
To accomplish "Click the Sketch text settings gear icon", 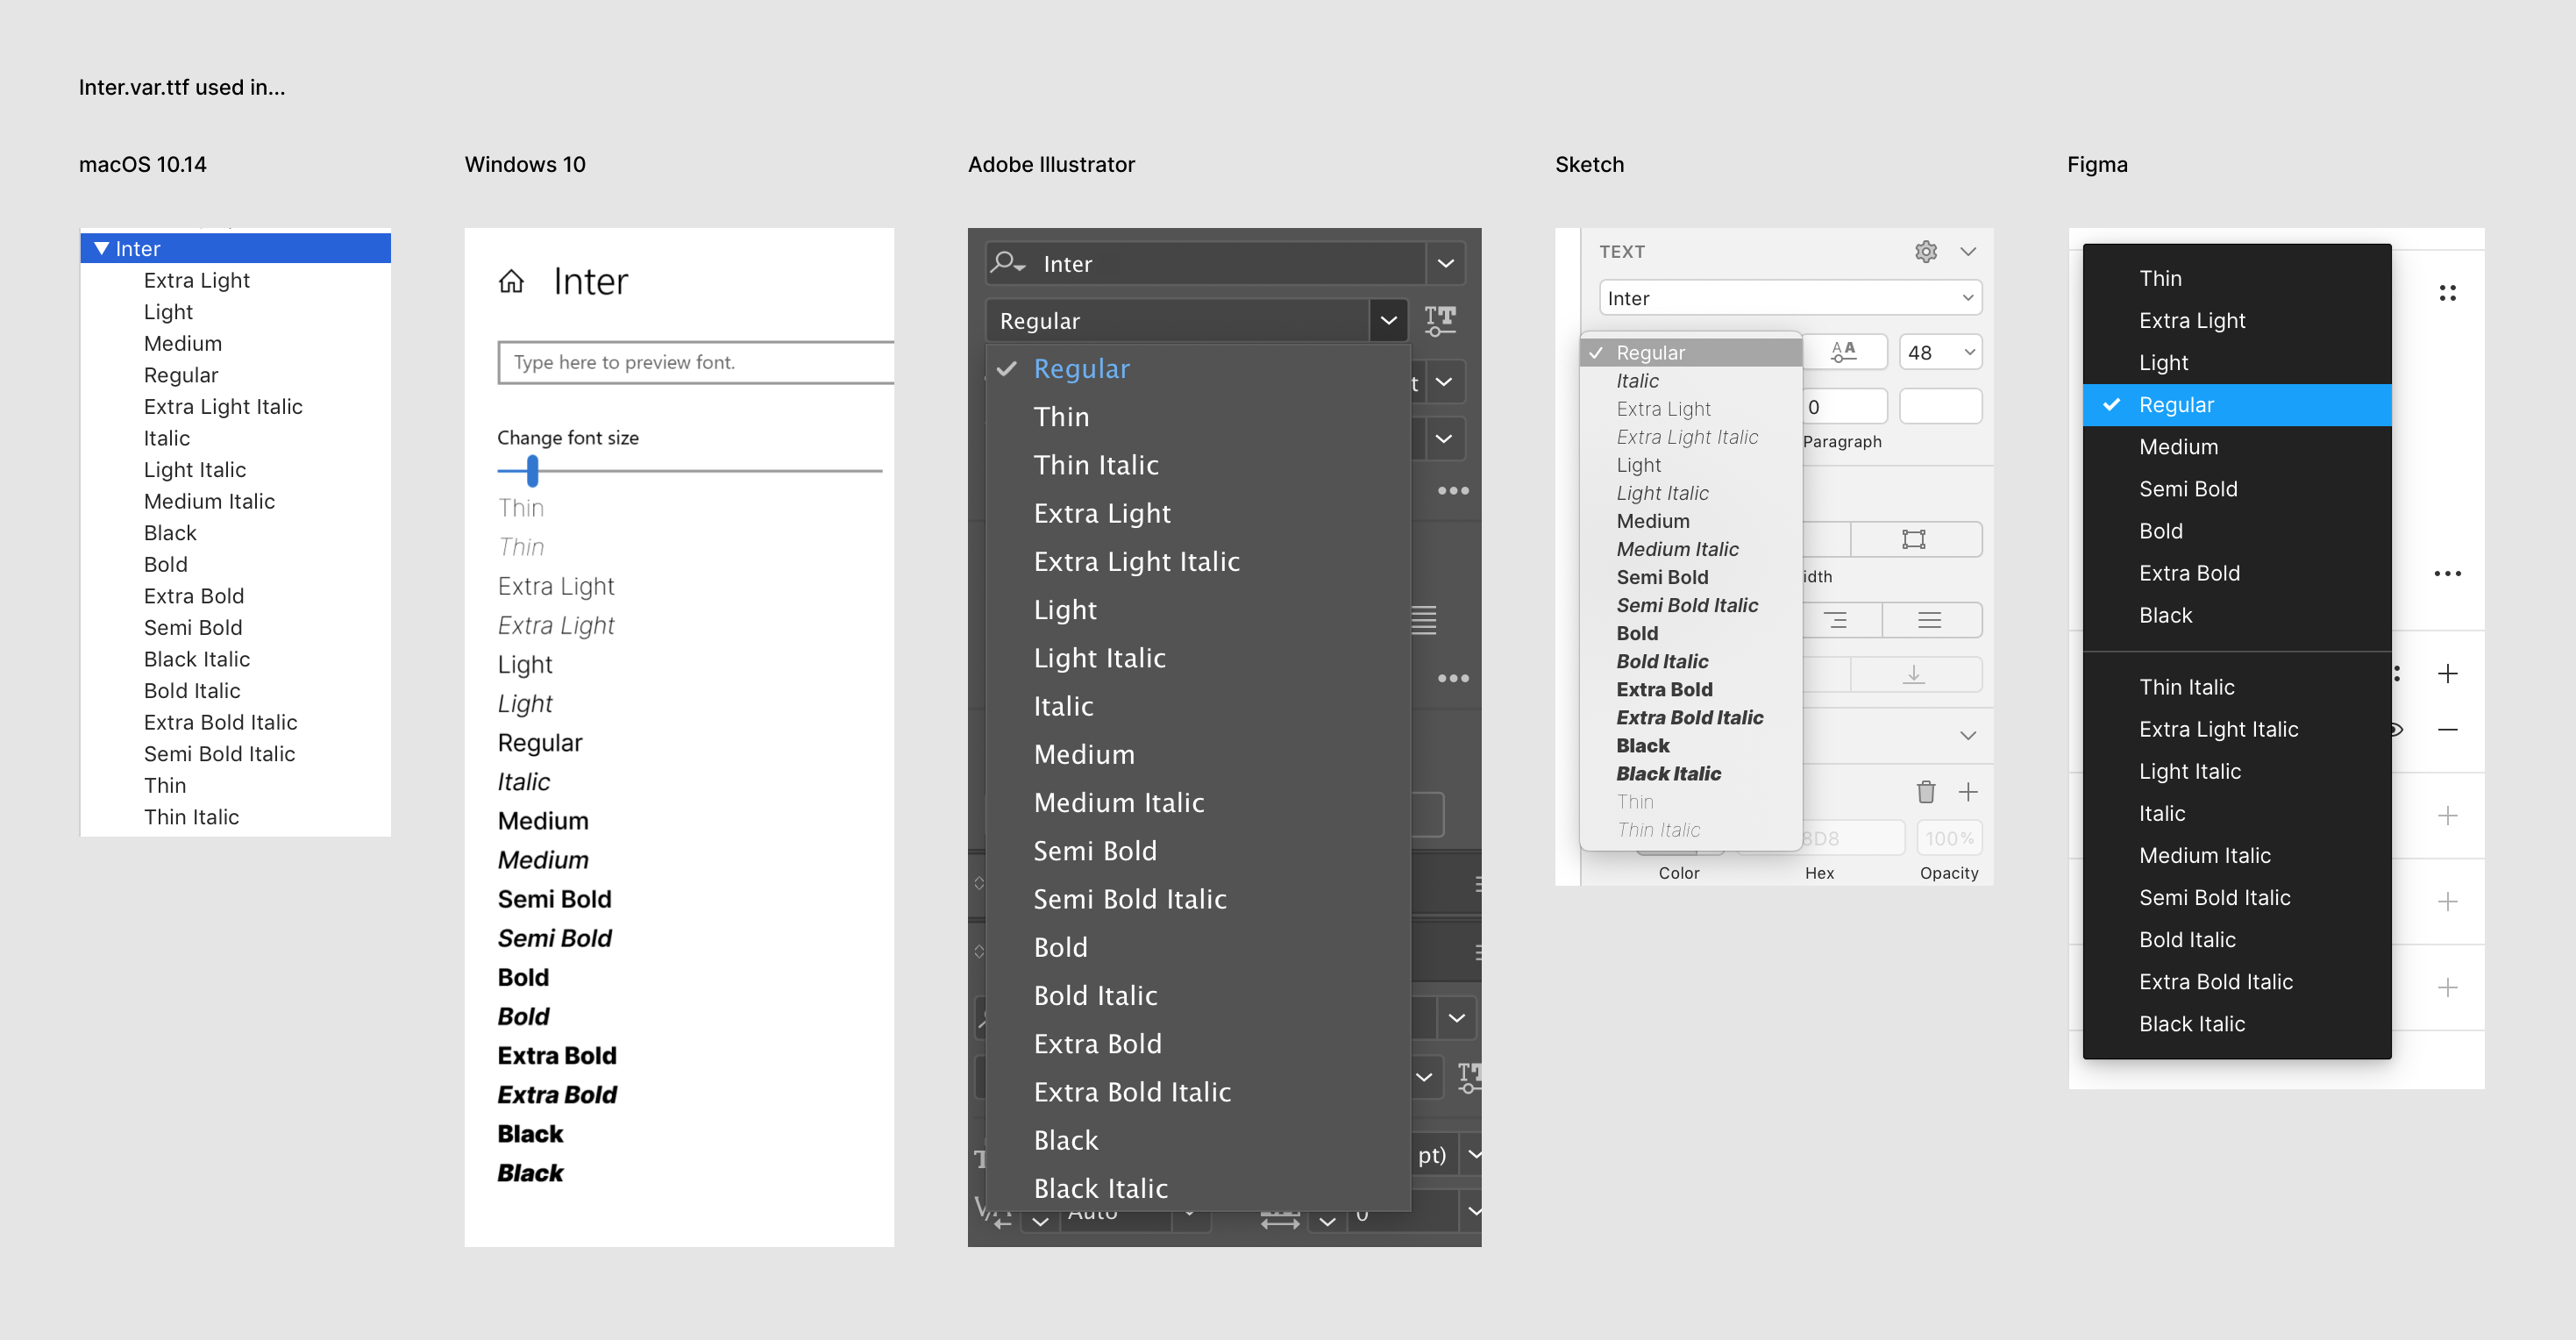I will (1925, 252).
